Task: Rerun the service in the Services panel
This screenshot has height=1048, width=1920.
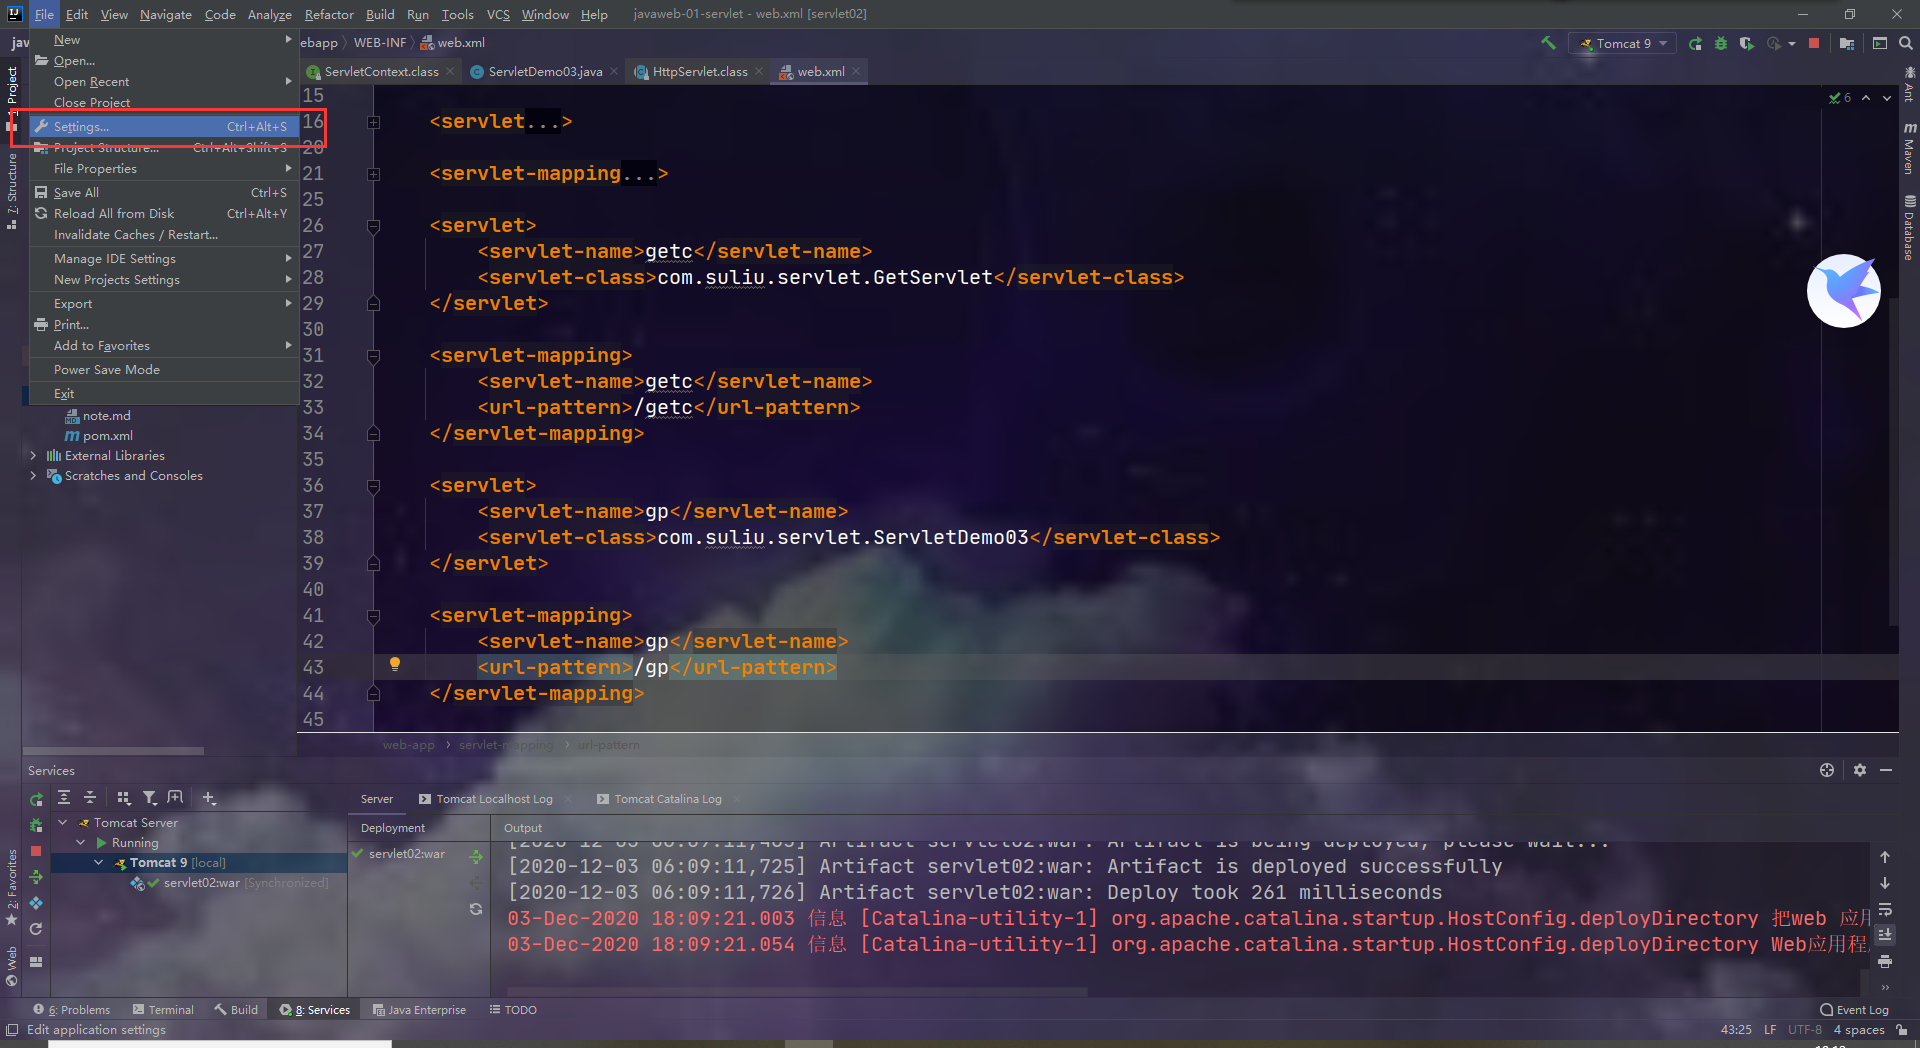Action: pos(36,799)
